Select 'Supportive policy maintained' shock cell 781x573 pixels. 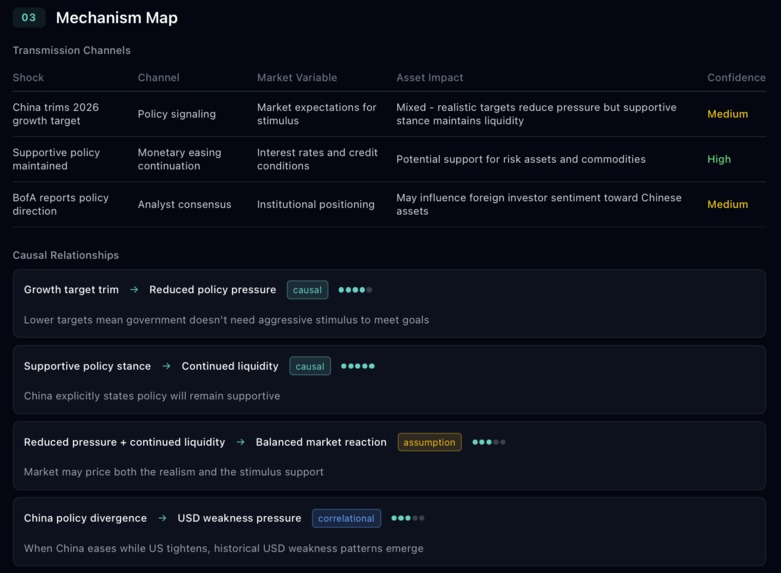click(56, 159)
